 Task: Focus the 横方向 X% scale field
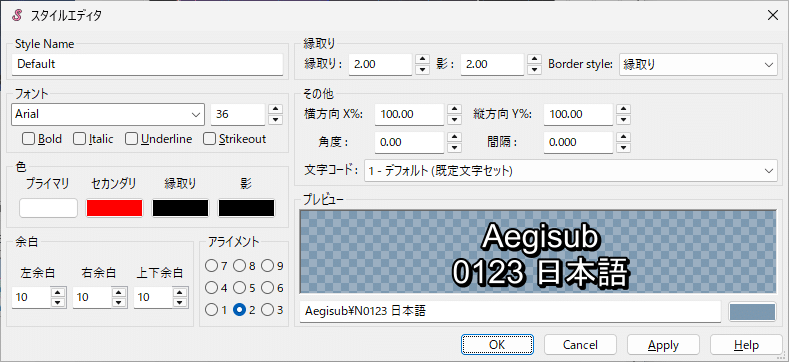[x=410, y=115]
